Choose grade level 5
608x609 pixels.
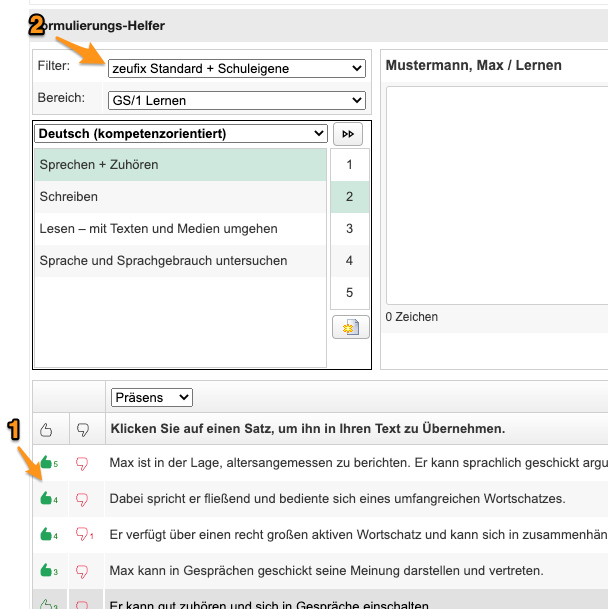tap(349, 292)
